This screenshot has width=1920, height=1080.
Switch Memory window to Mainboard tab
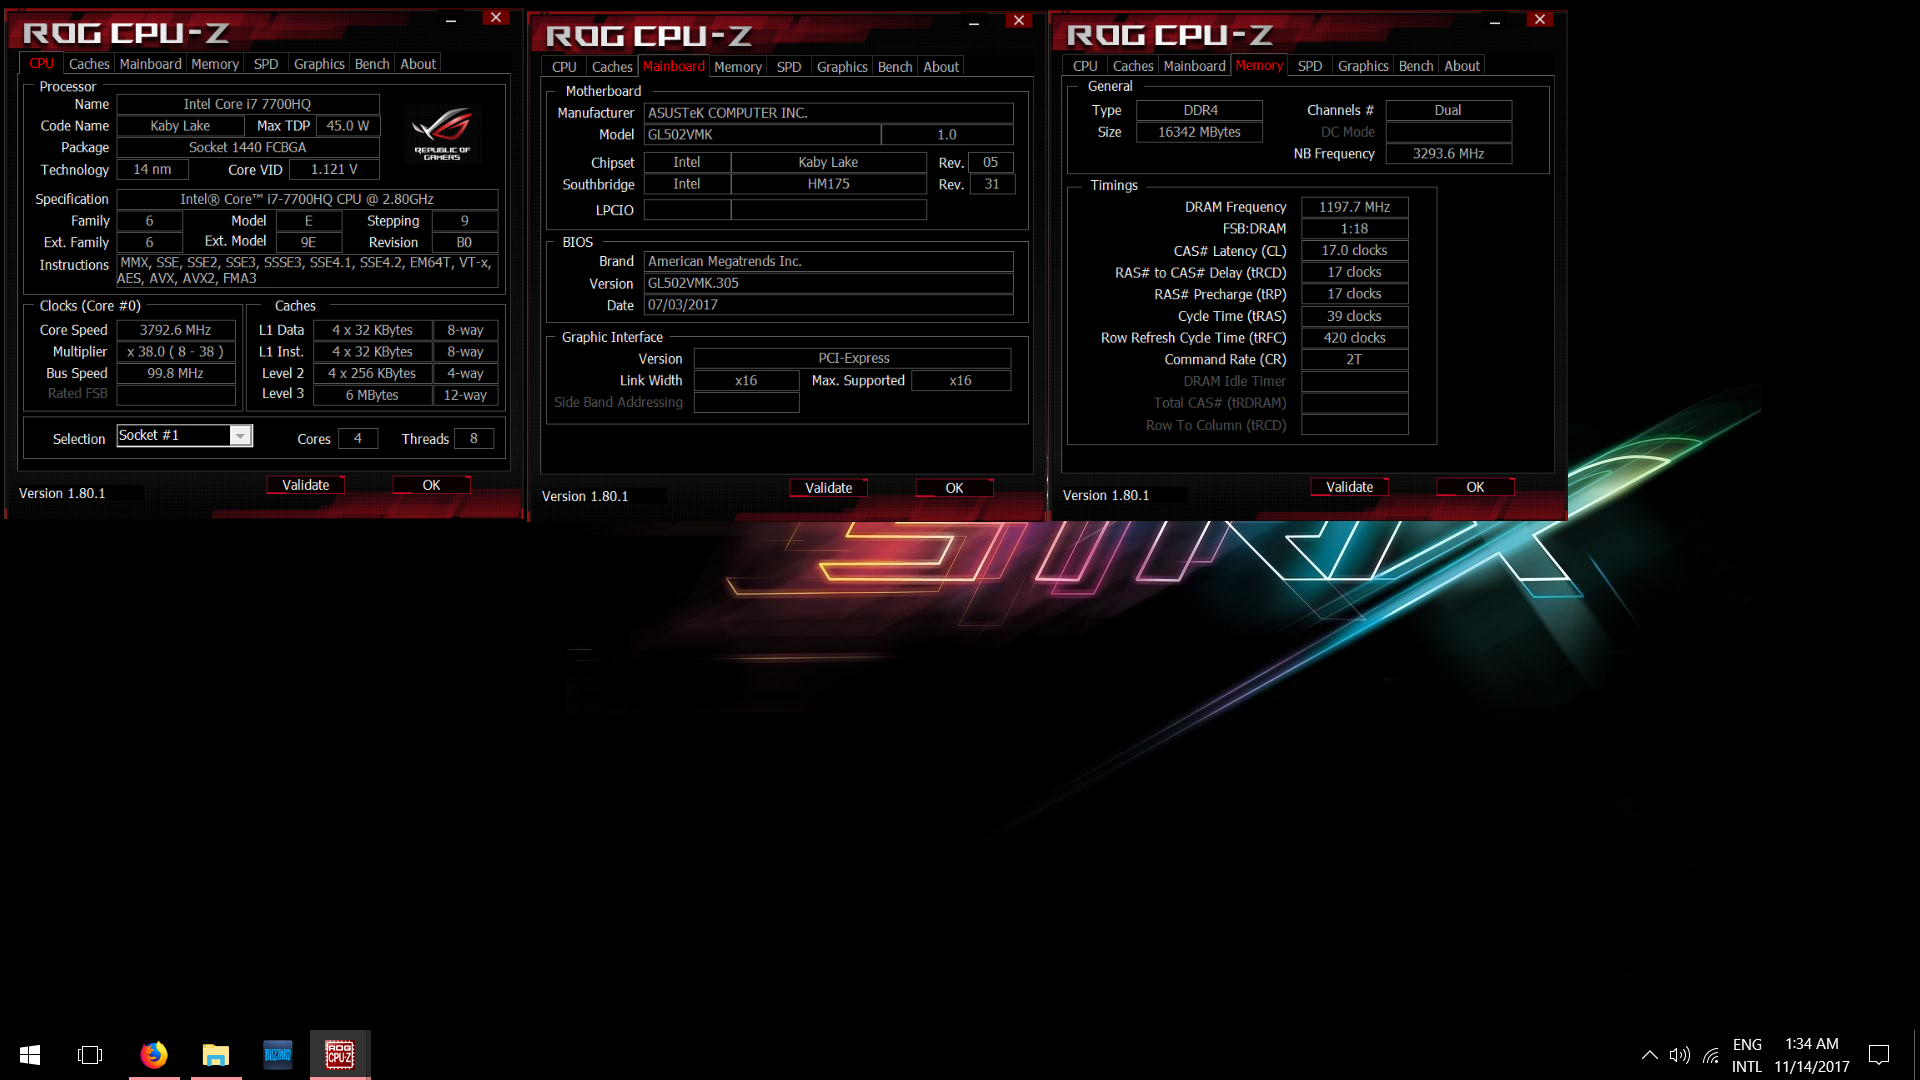[x=1194, y=66]
